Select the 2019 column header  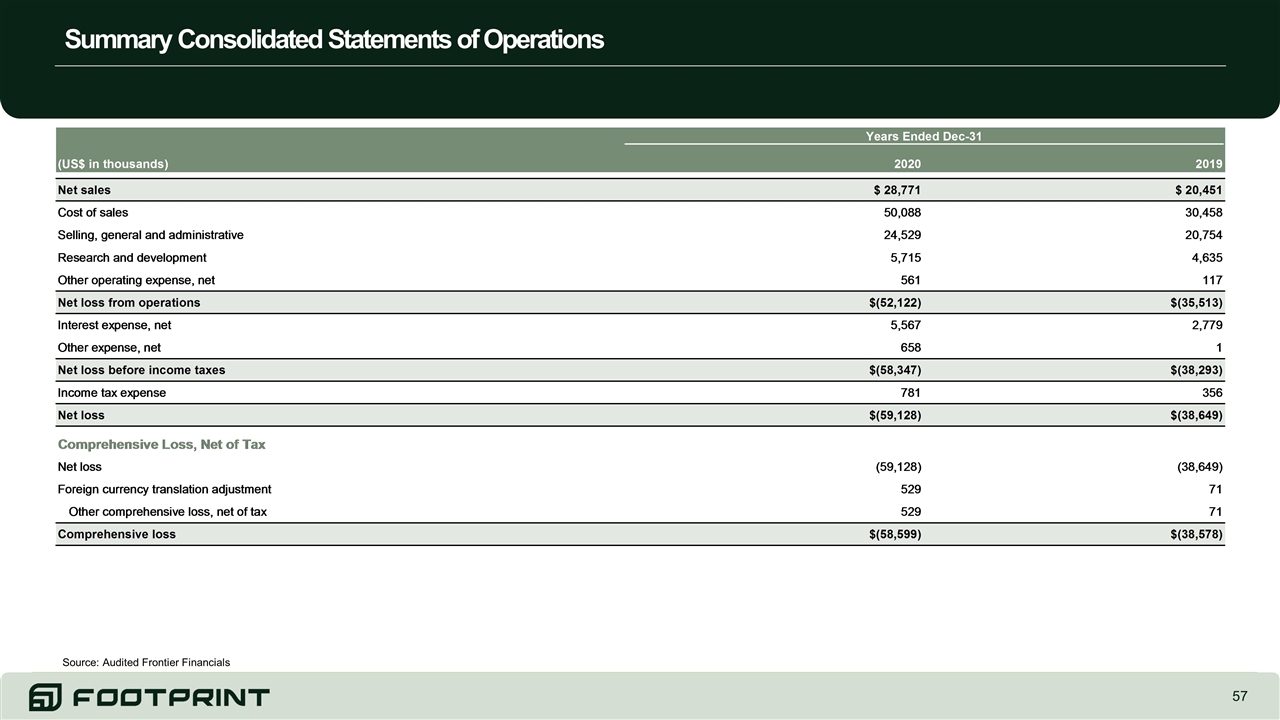pos(1208,164)
